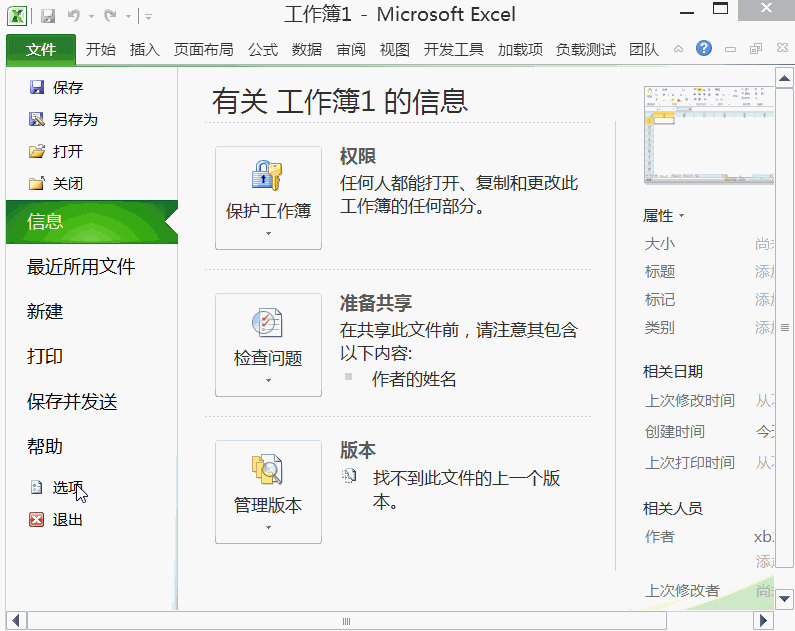
Task: Open the Undo history dropdown arrow
Action: click(91, 17)
